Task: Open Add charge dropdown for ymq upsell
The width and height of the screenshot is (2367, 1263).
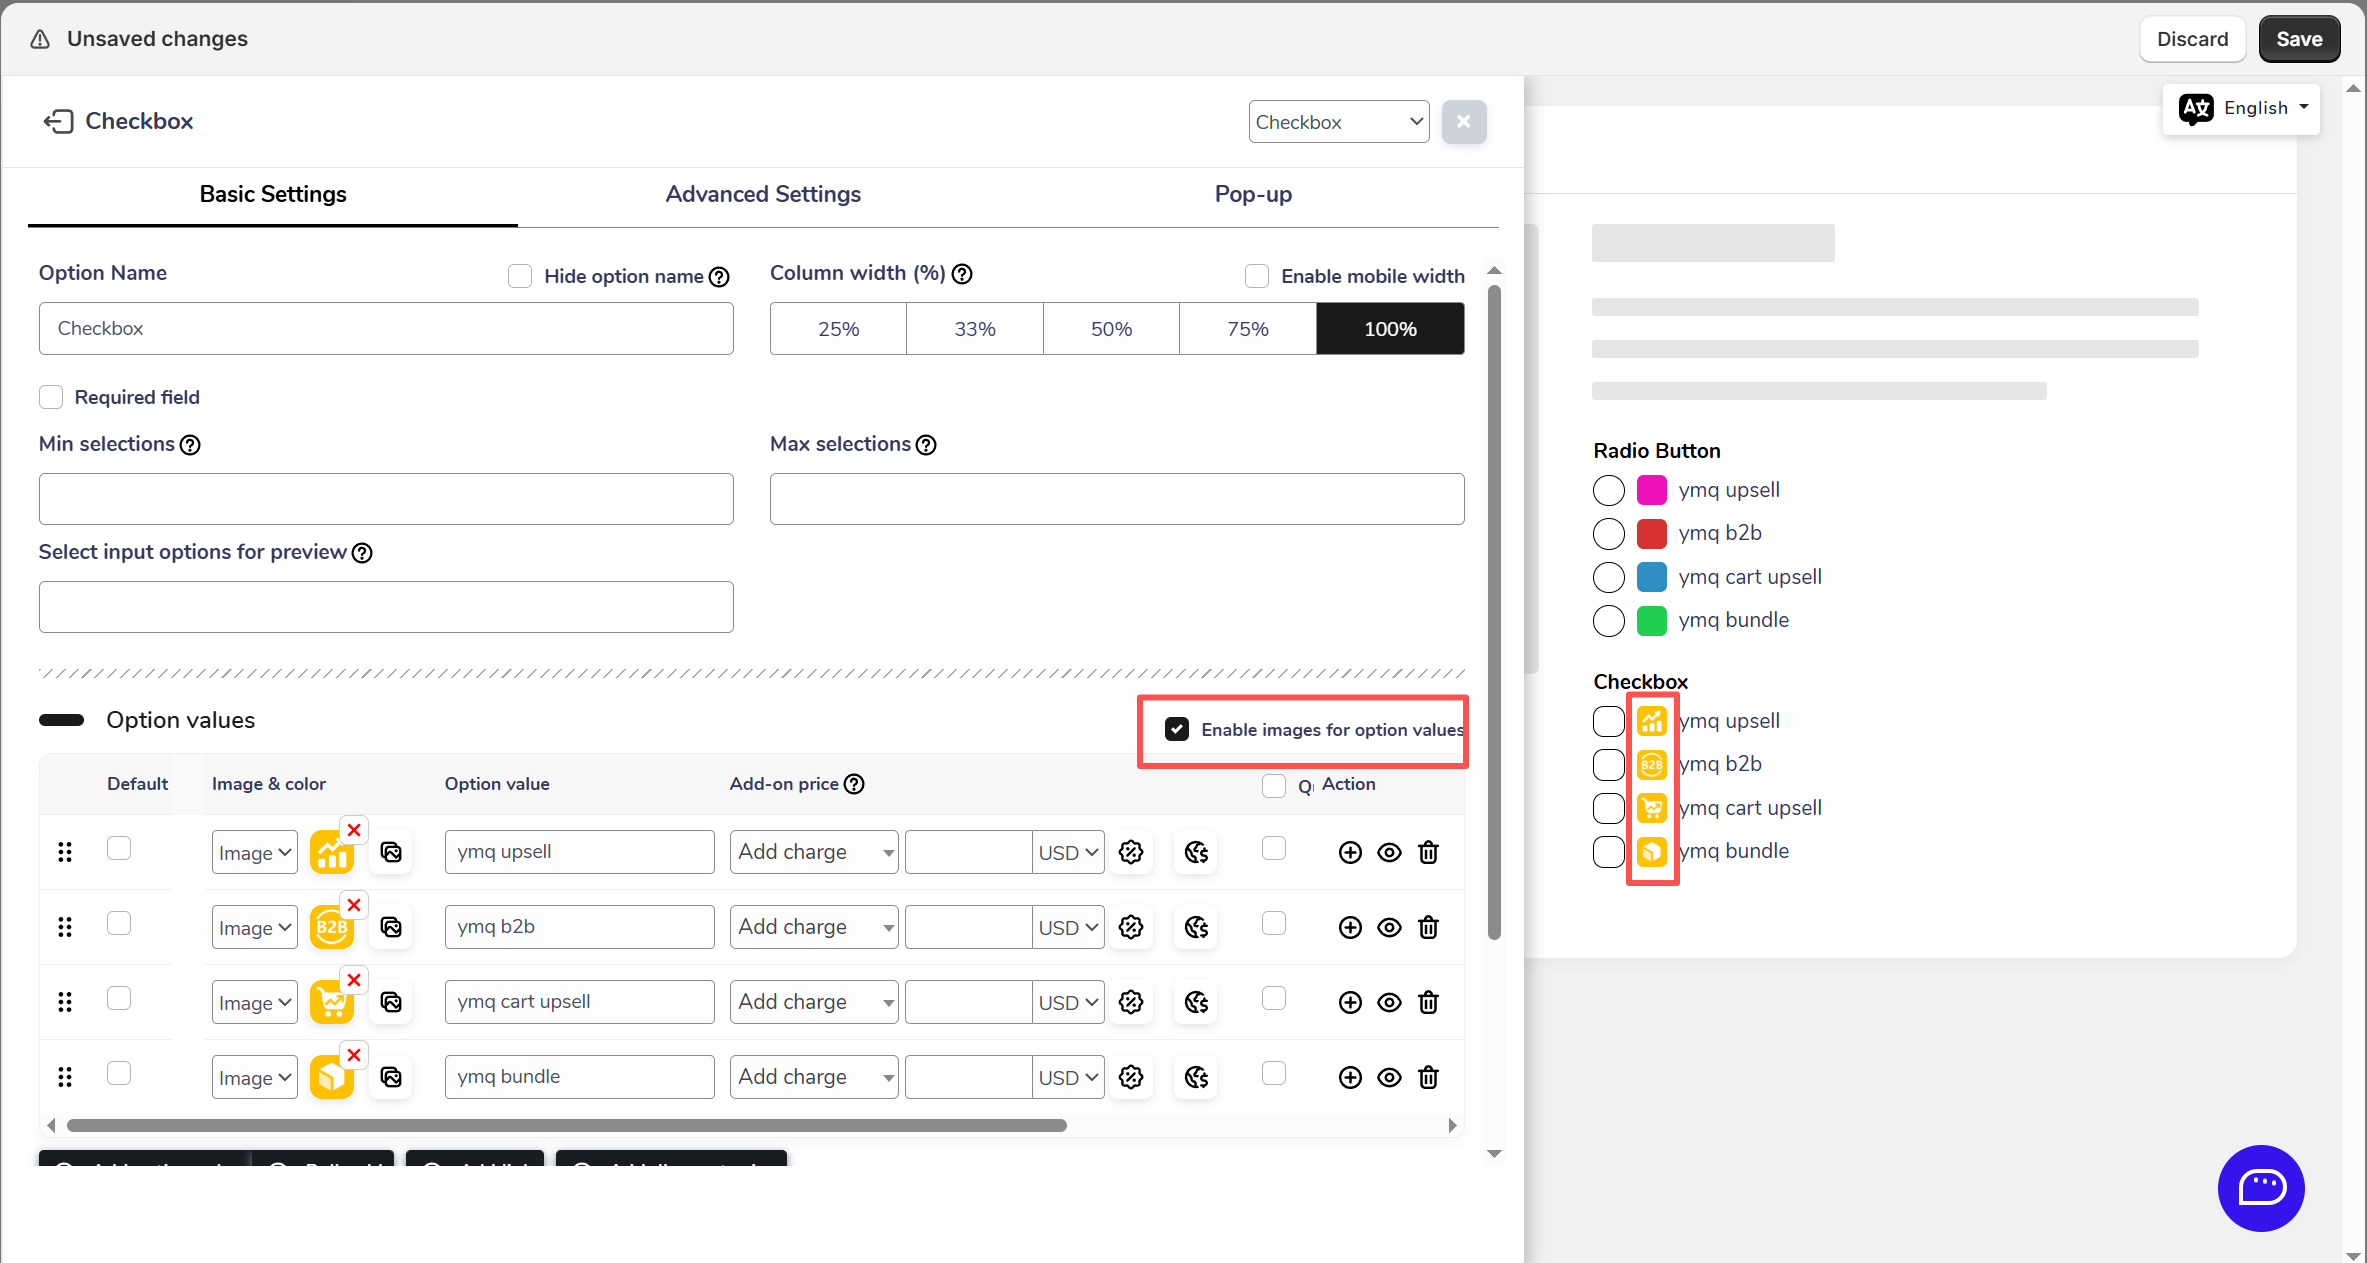Action: [x=814, y=852]
